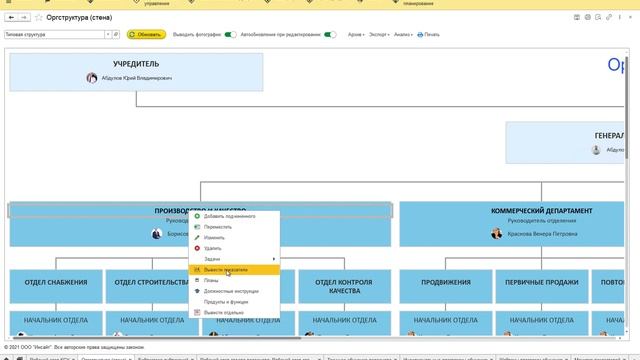Expand the Задачи submenu arrow
This screenshot has width=640, height=360.
tap(274, 259)
